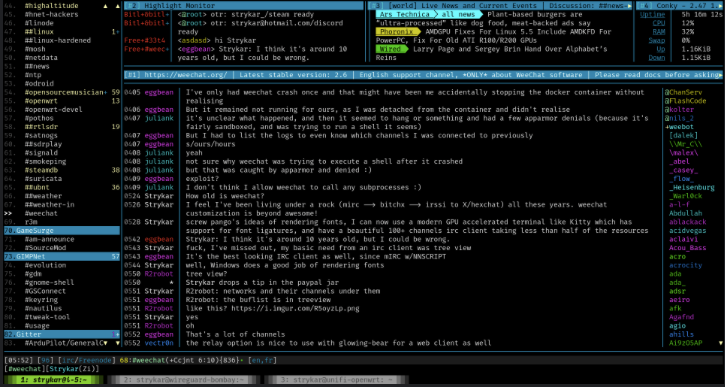Switch to the #hnet-hackers channel
This screenshot has width=725, height=387.
tap(51, 14)
